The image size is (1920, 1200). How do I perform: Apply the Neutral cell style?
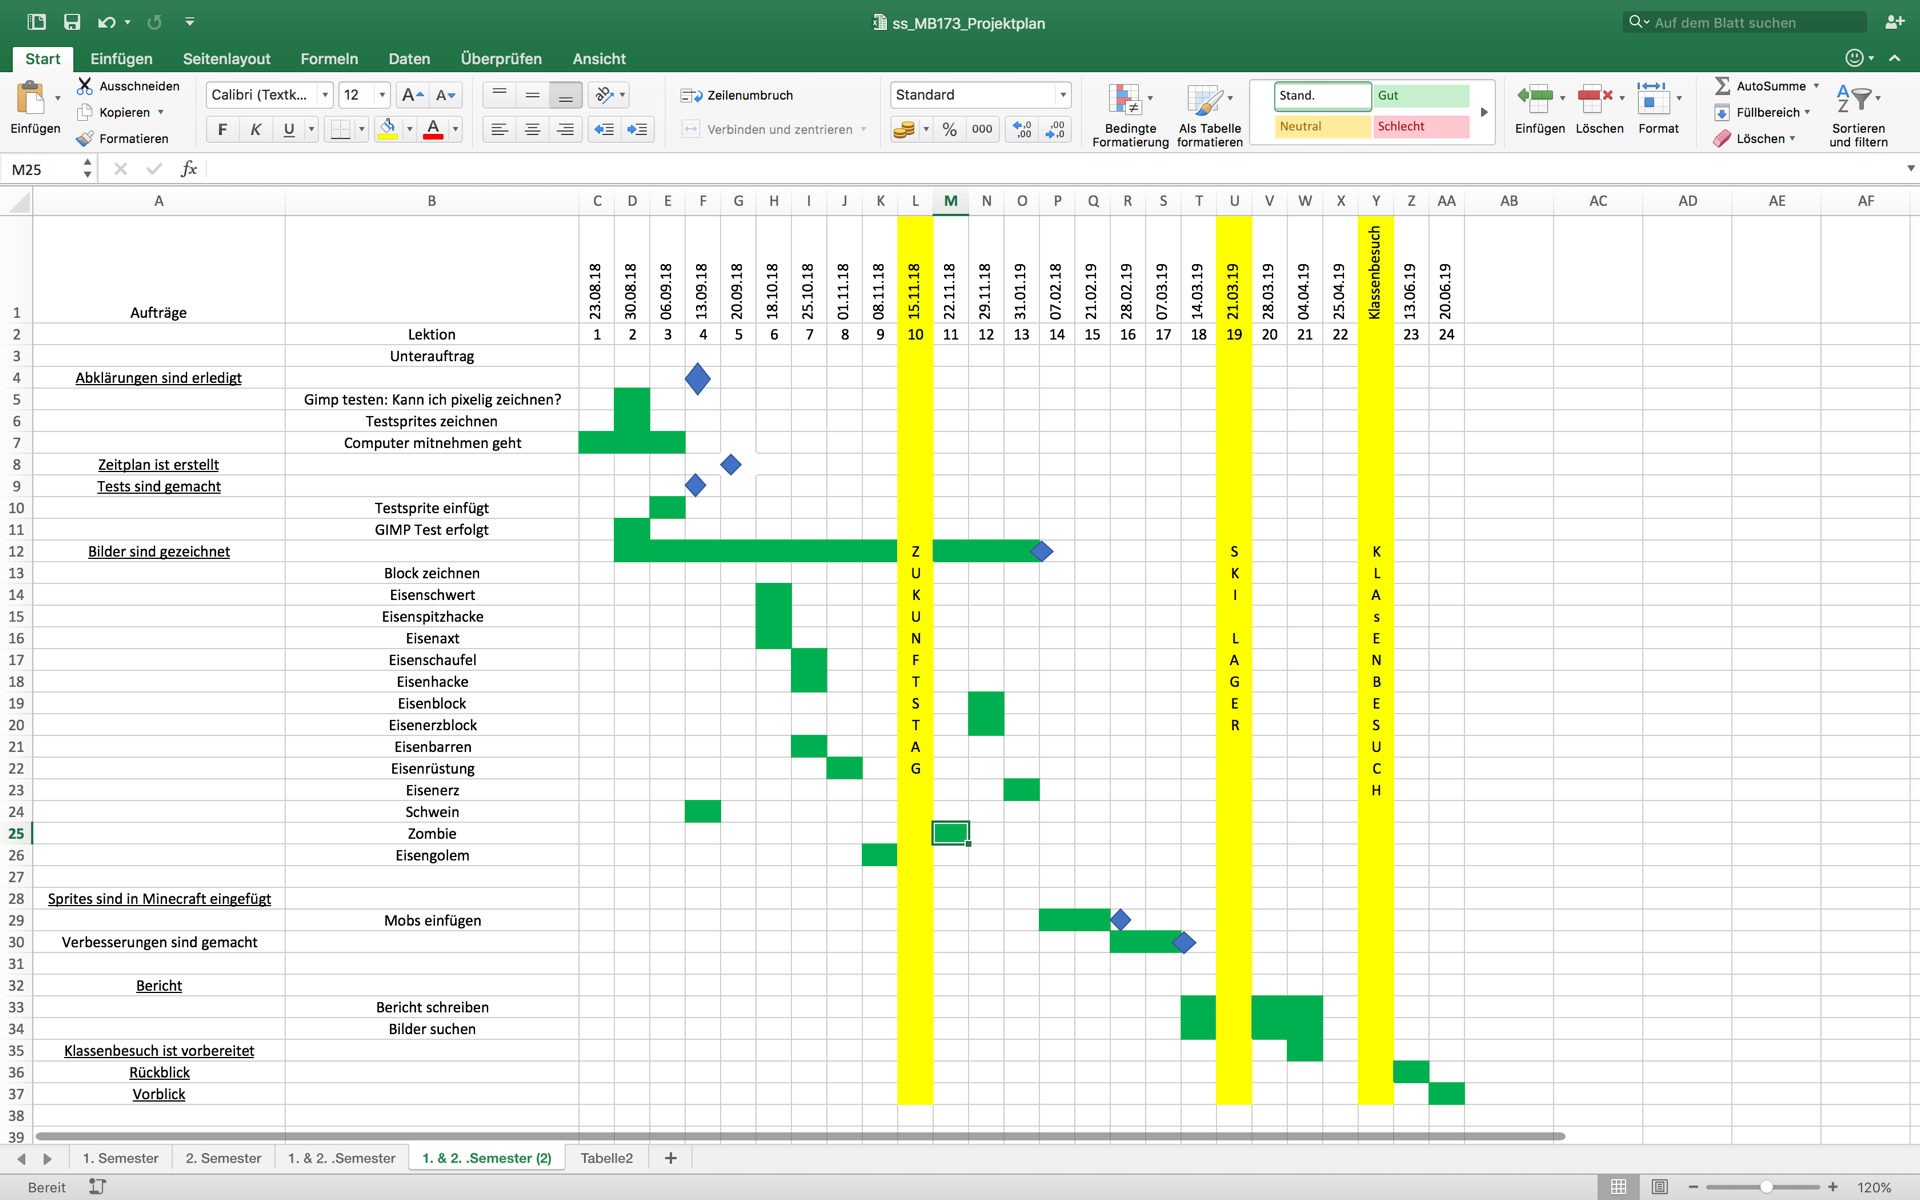[x=1322, y=126]
